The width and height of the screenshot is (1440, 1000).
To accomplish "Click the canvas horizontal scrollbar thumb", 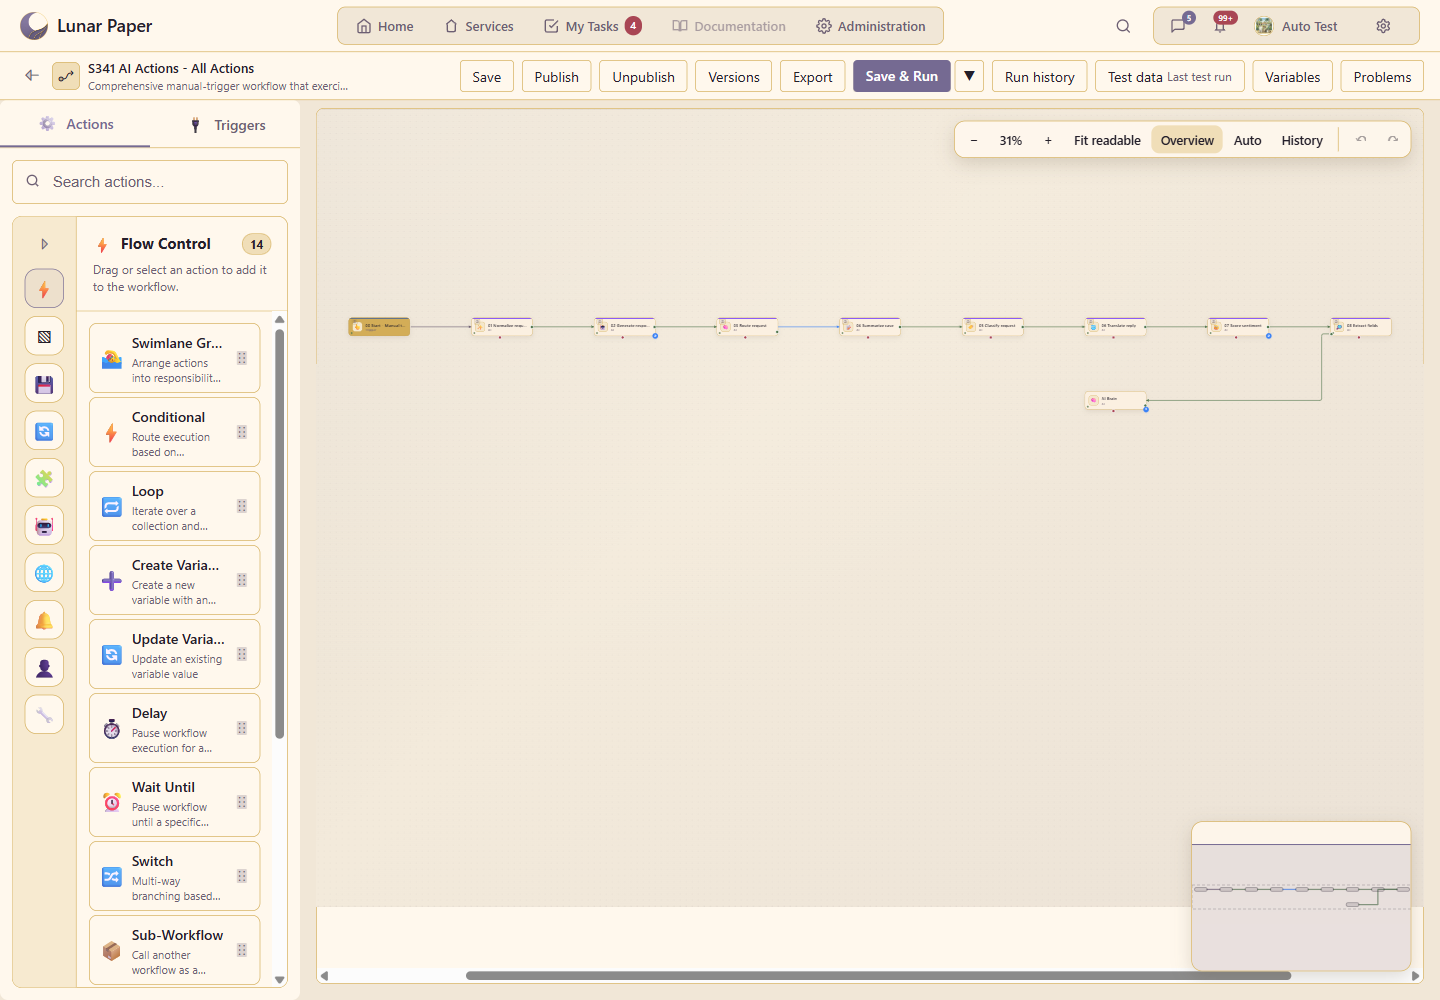I will tap(878, 976).
